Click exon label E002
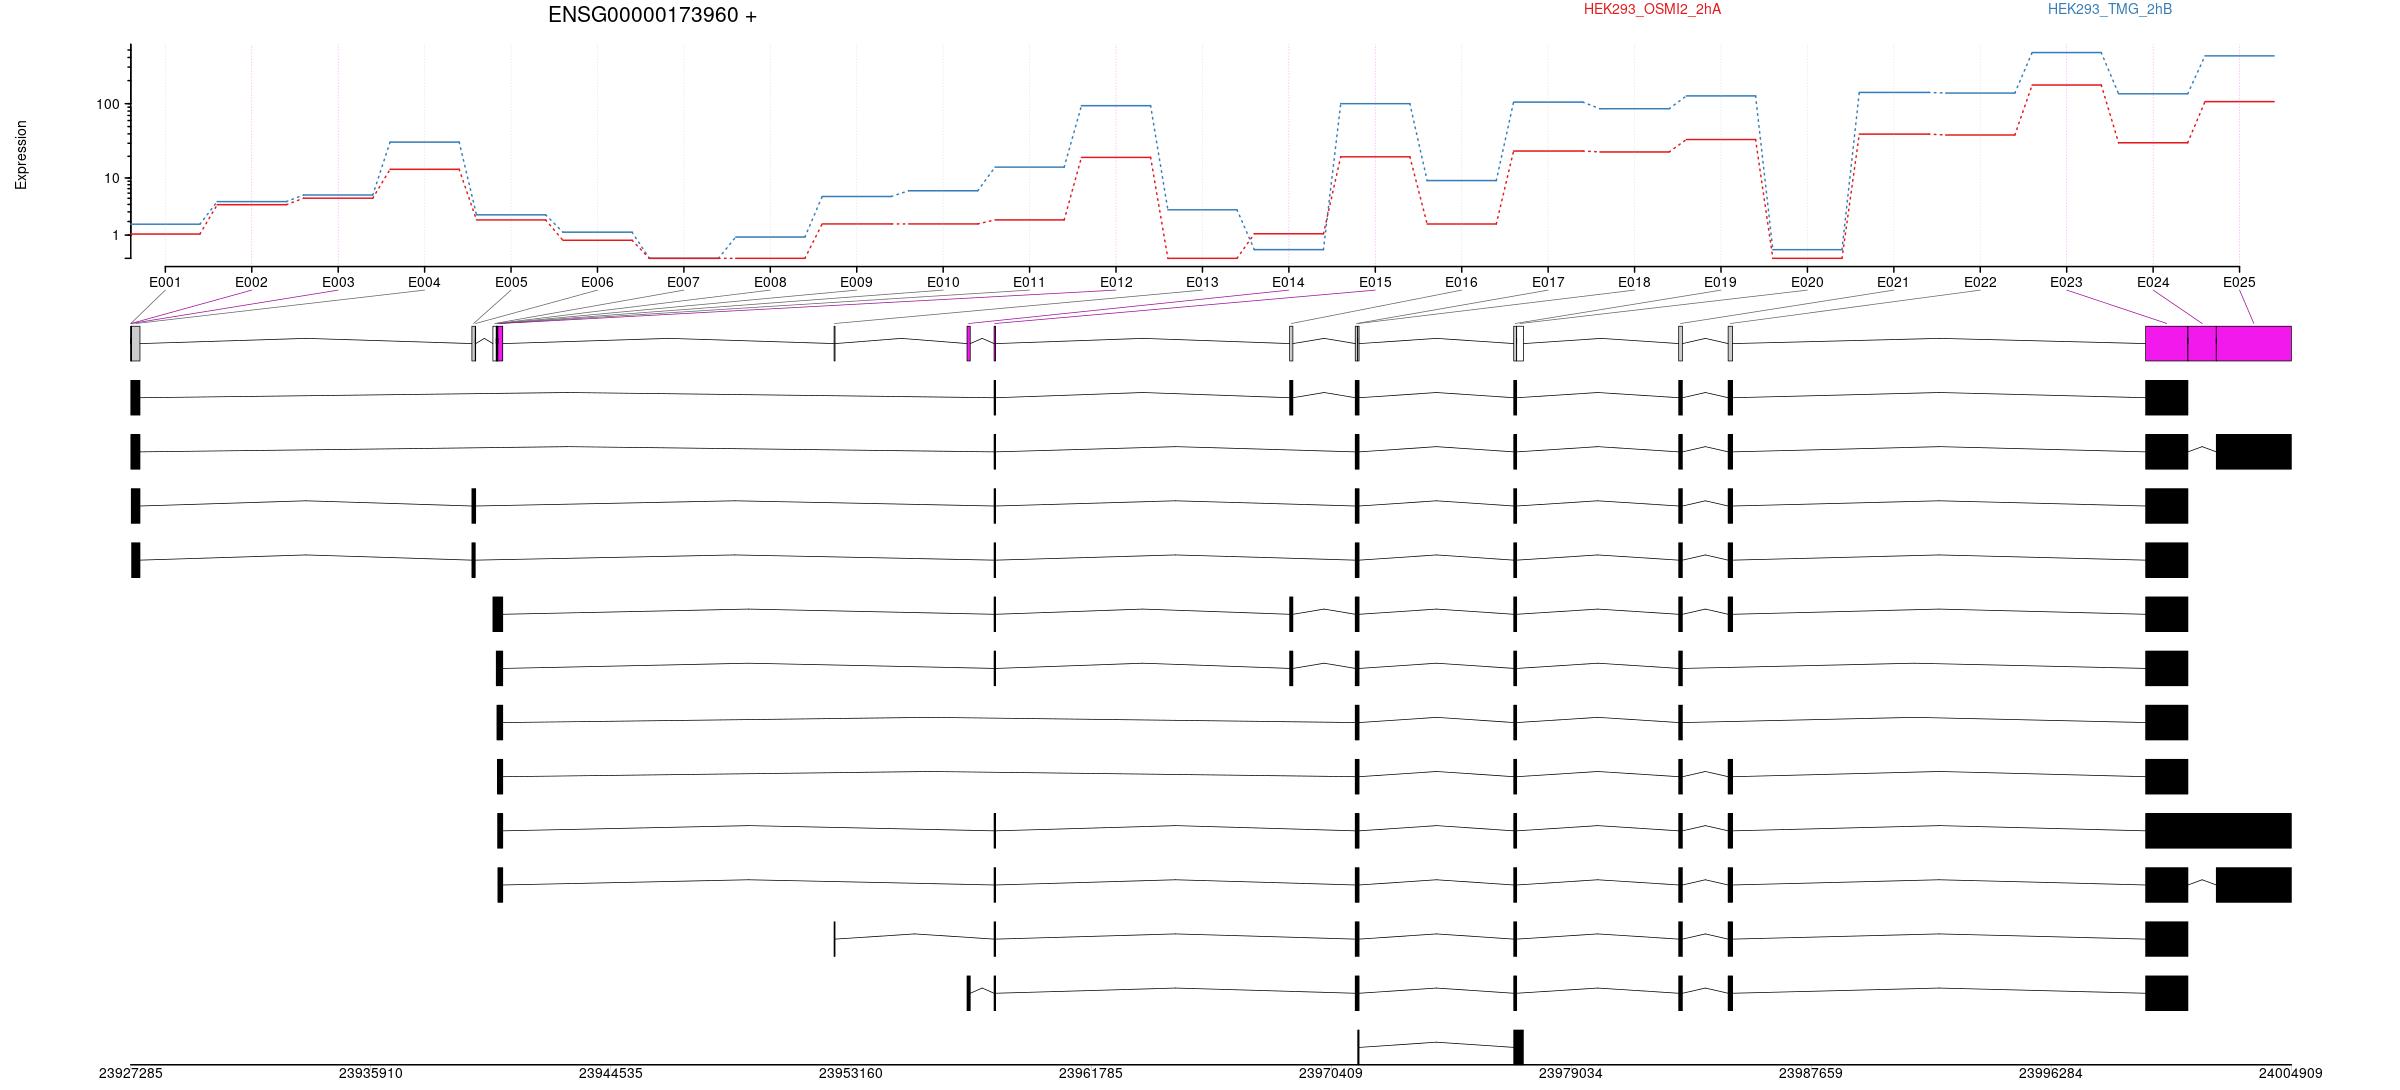 (x=251, y=282)
